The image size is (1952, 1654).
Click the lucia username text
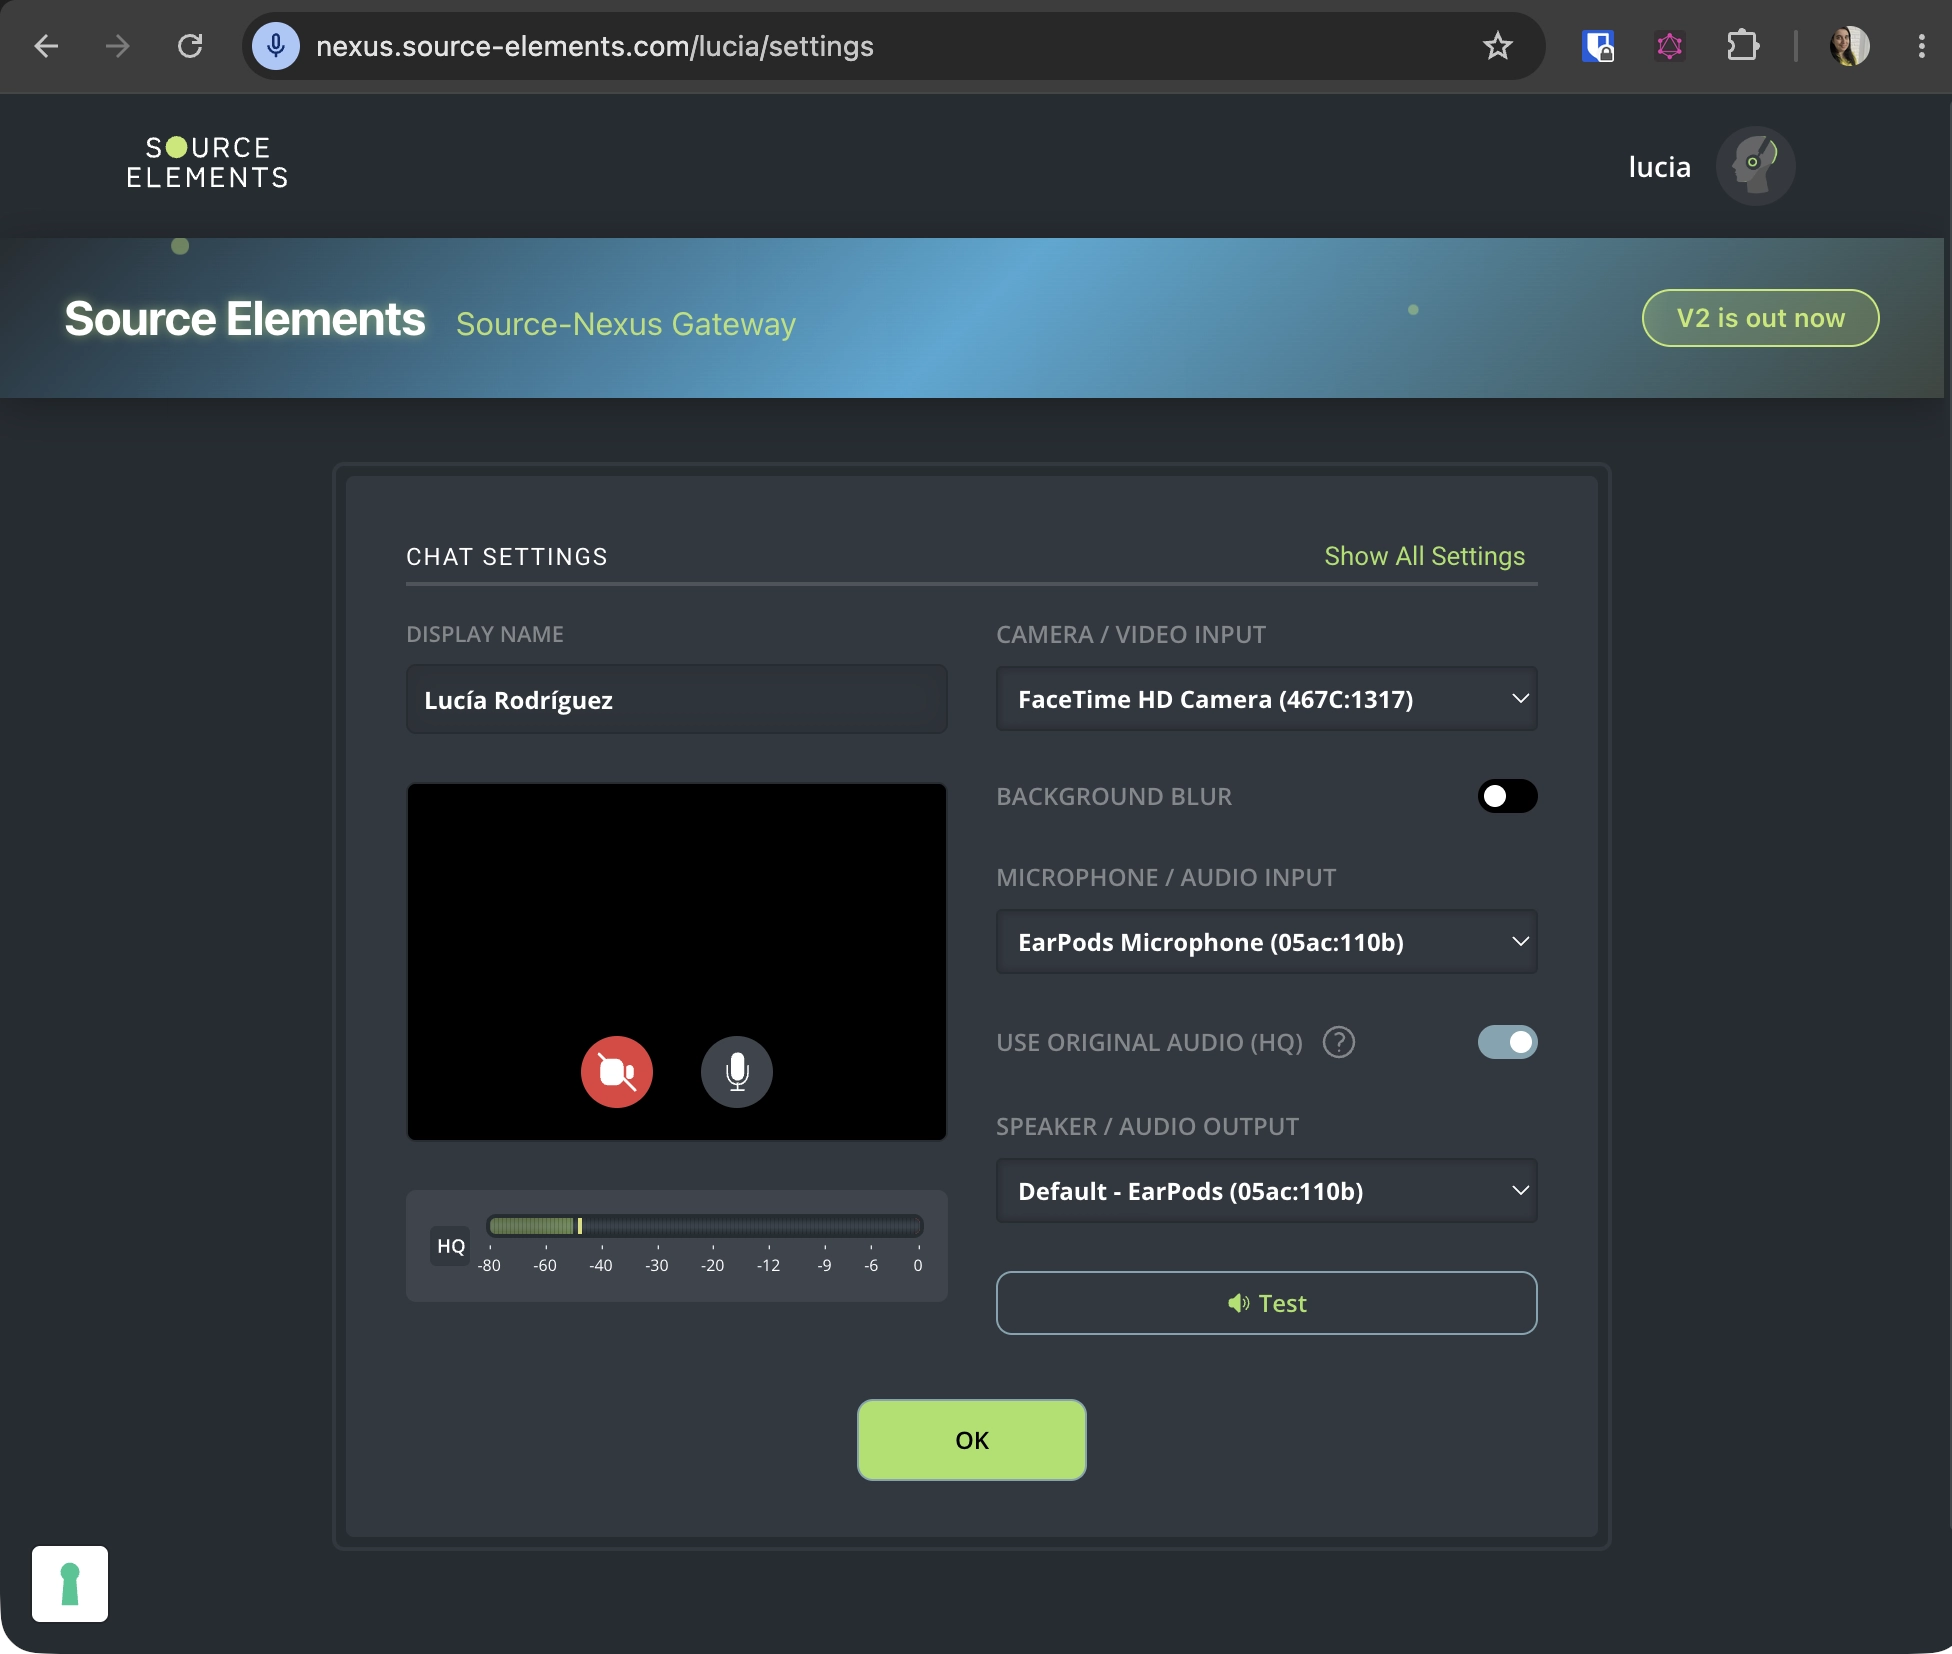(1659, 166)
